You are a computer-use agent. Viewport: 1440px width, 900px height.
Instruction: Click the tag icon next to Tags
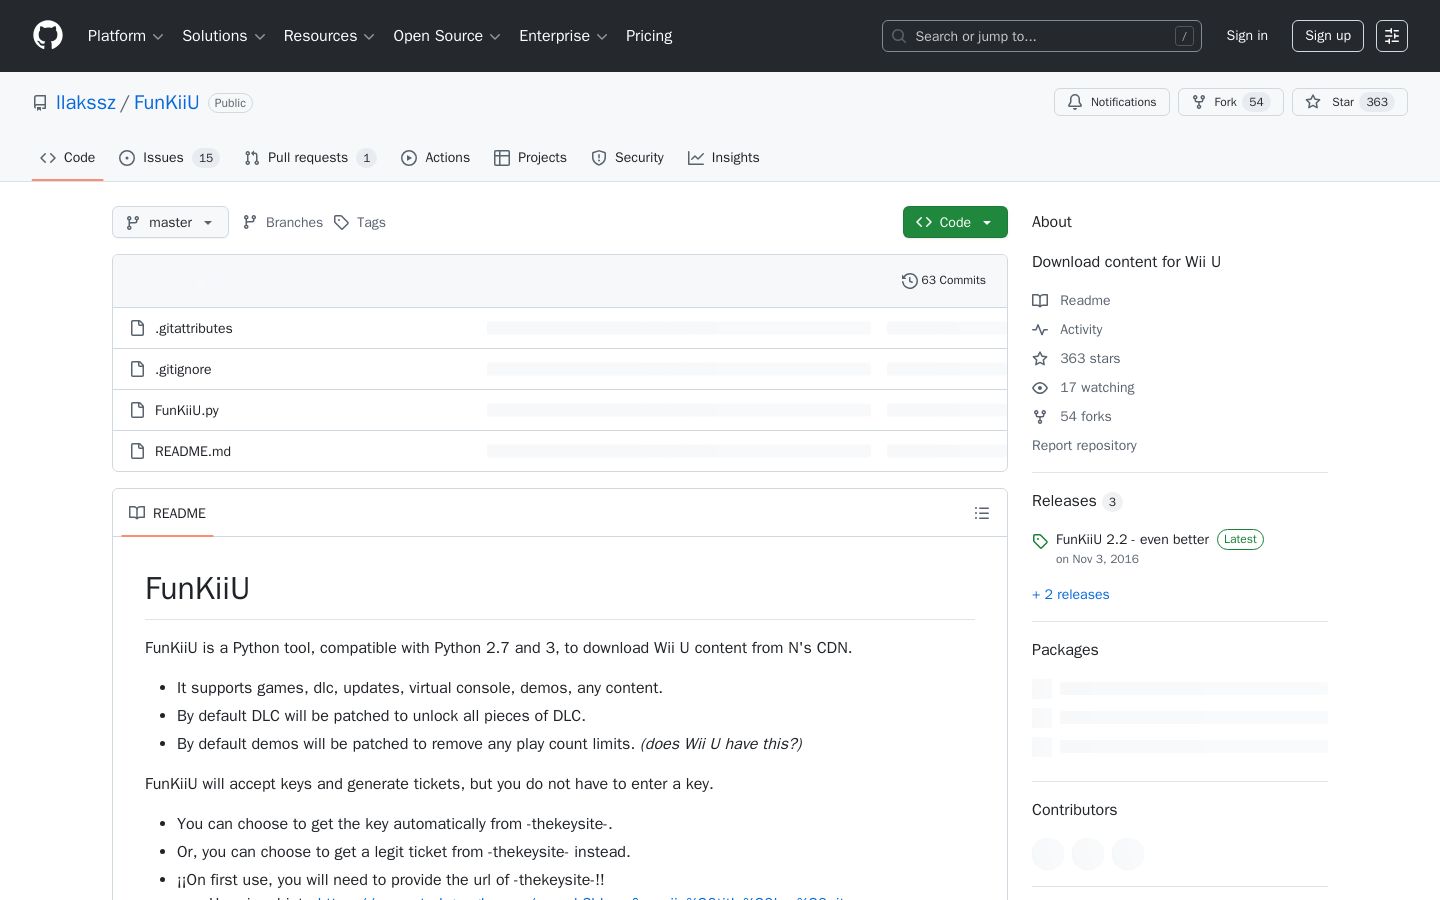pyautogui.click(x=341, y=222)
